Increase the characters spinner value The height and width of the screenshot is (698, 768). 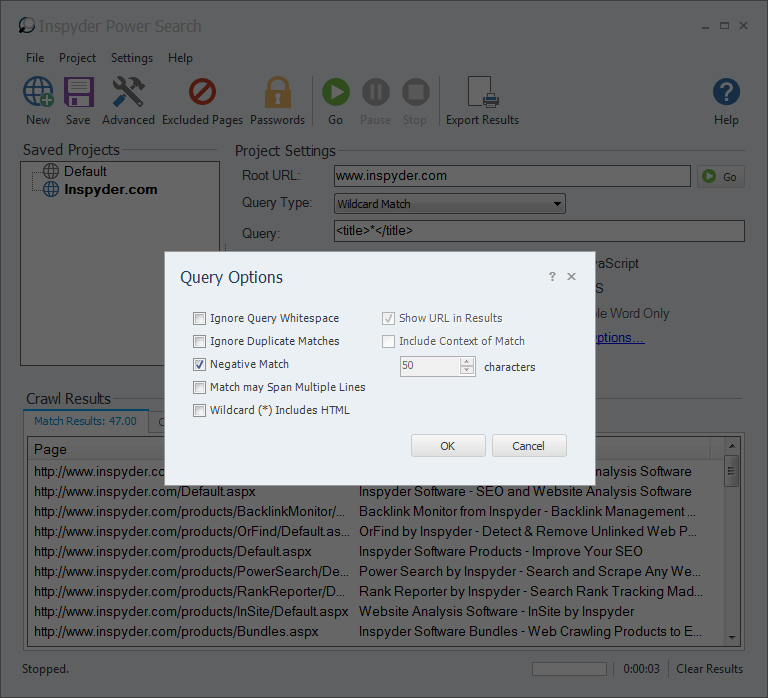[x=467, y=361]
